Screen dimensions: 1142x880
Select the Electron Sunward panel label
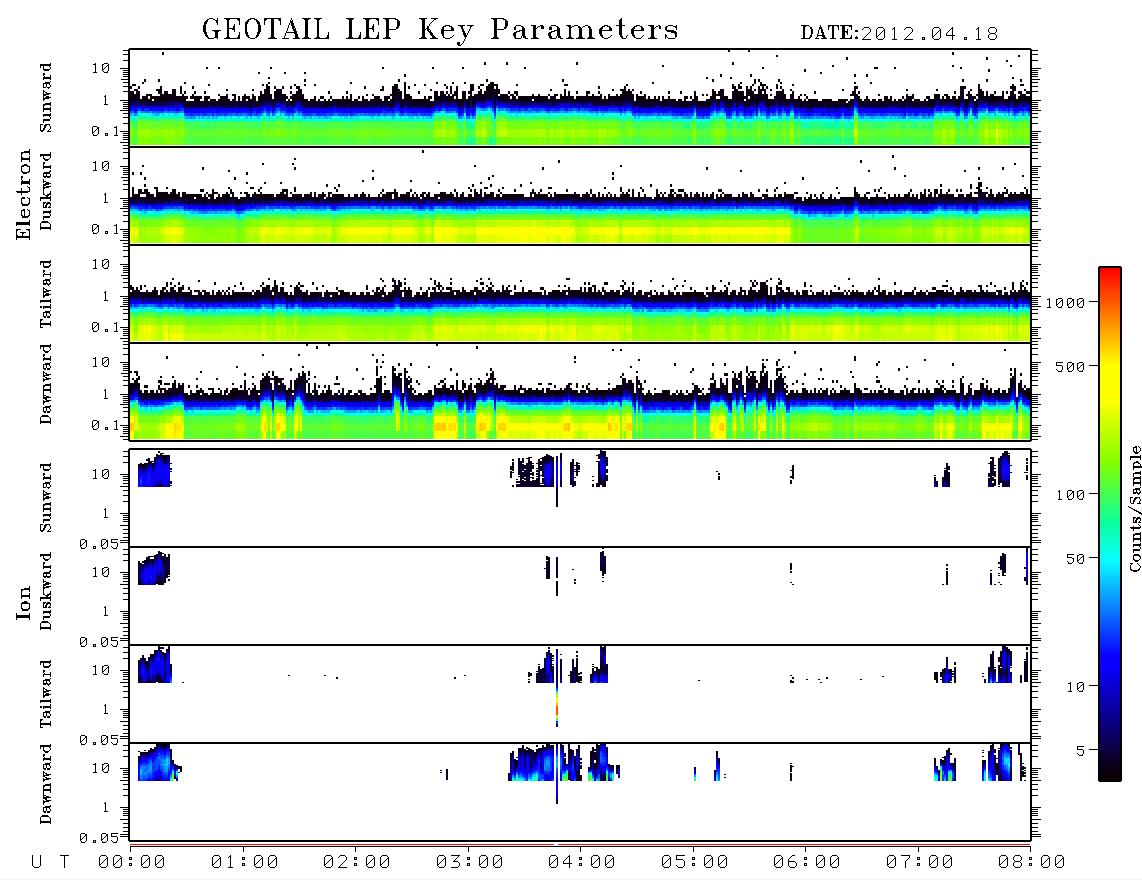[46, 98]
